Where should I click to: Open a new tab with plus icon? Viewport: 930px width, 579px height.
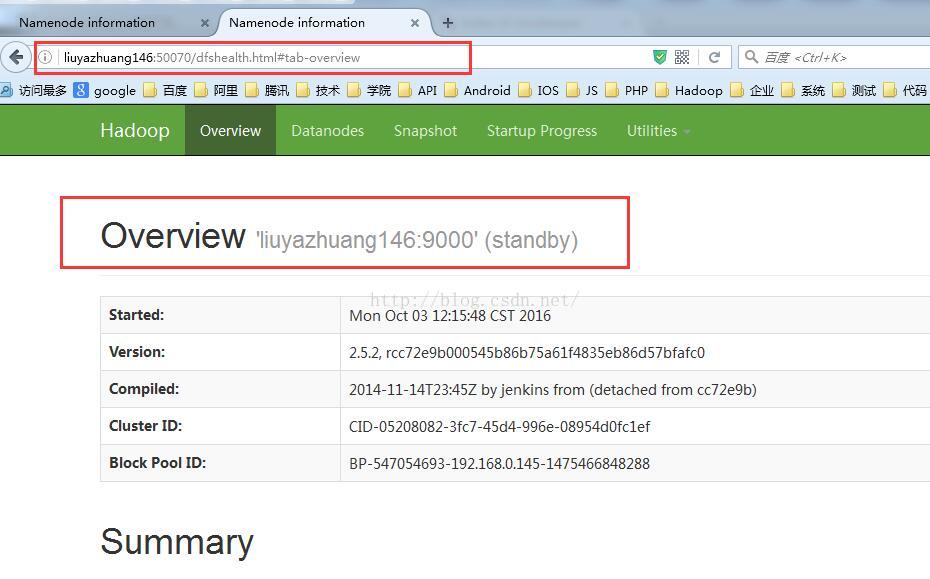tap(447, 22)
